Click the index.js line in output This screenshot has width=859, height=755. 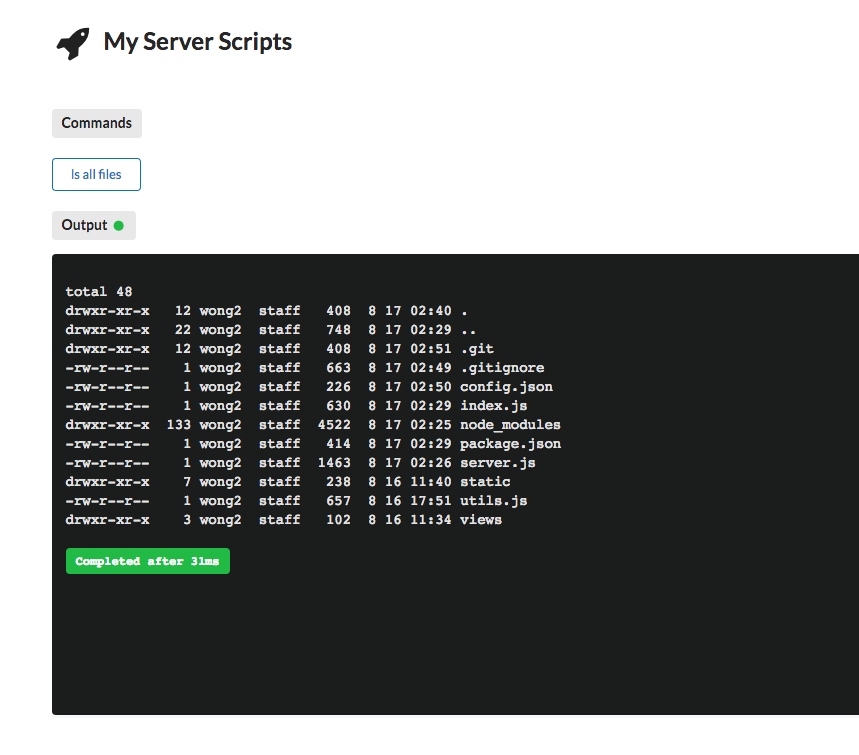[x=300, y=405]
